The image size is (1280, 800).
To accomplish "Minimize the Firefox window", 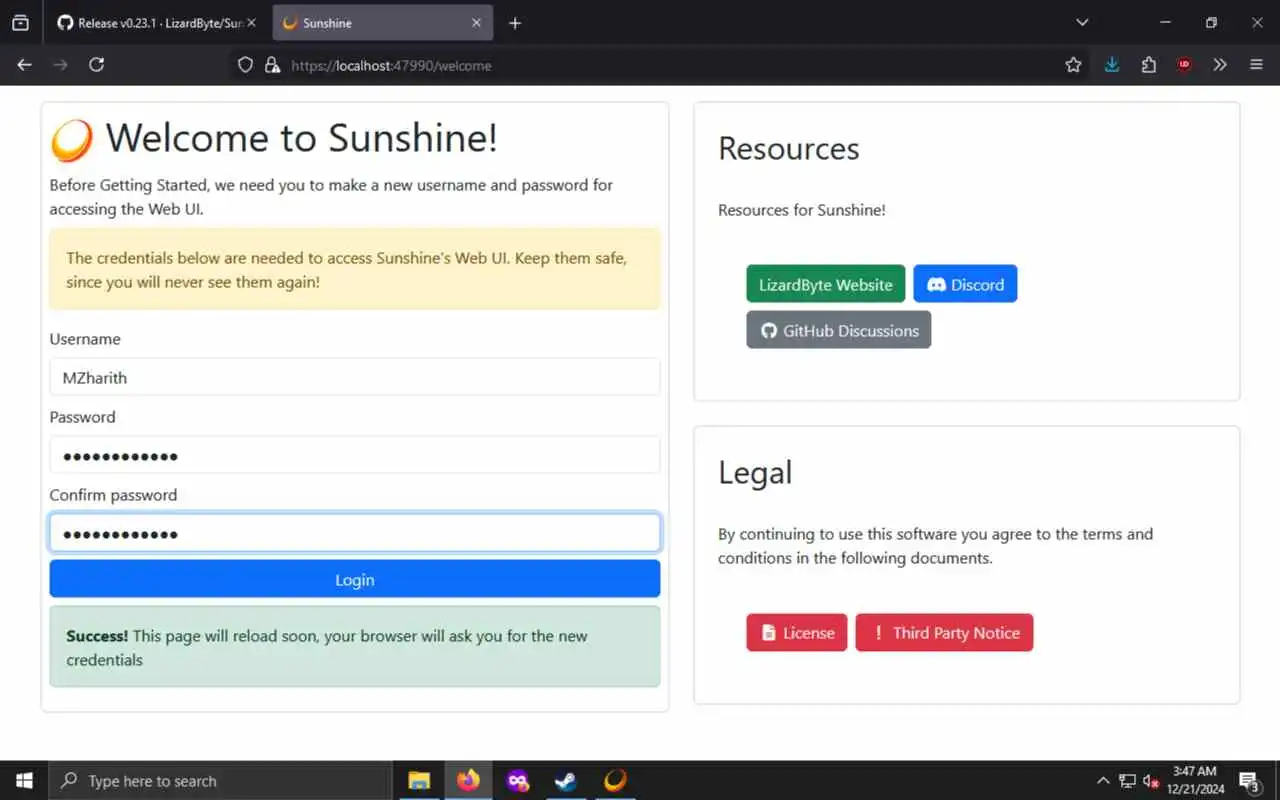I will coord(1165,22).
